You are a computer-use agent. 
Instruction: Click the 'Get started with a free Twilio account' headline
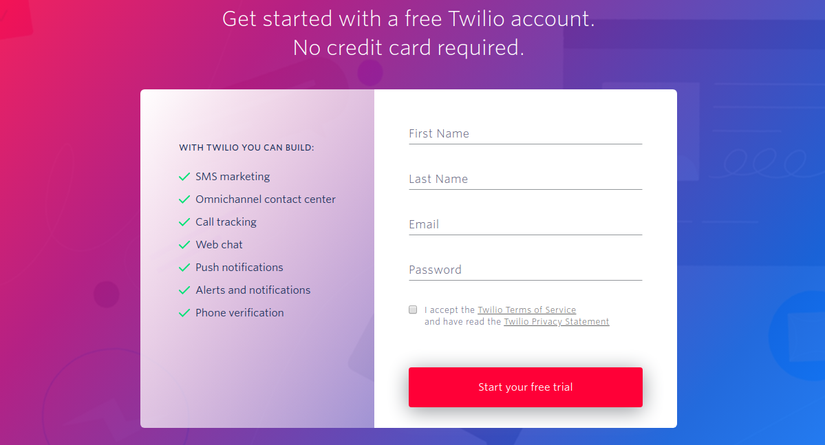[x=409, y=19]
